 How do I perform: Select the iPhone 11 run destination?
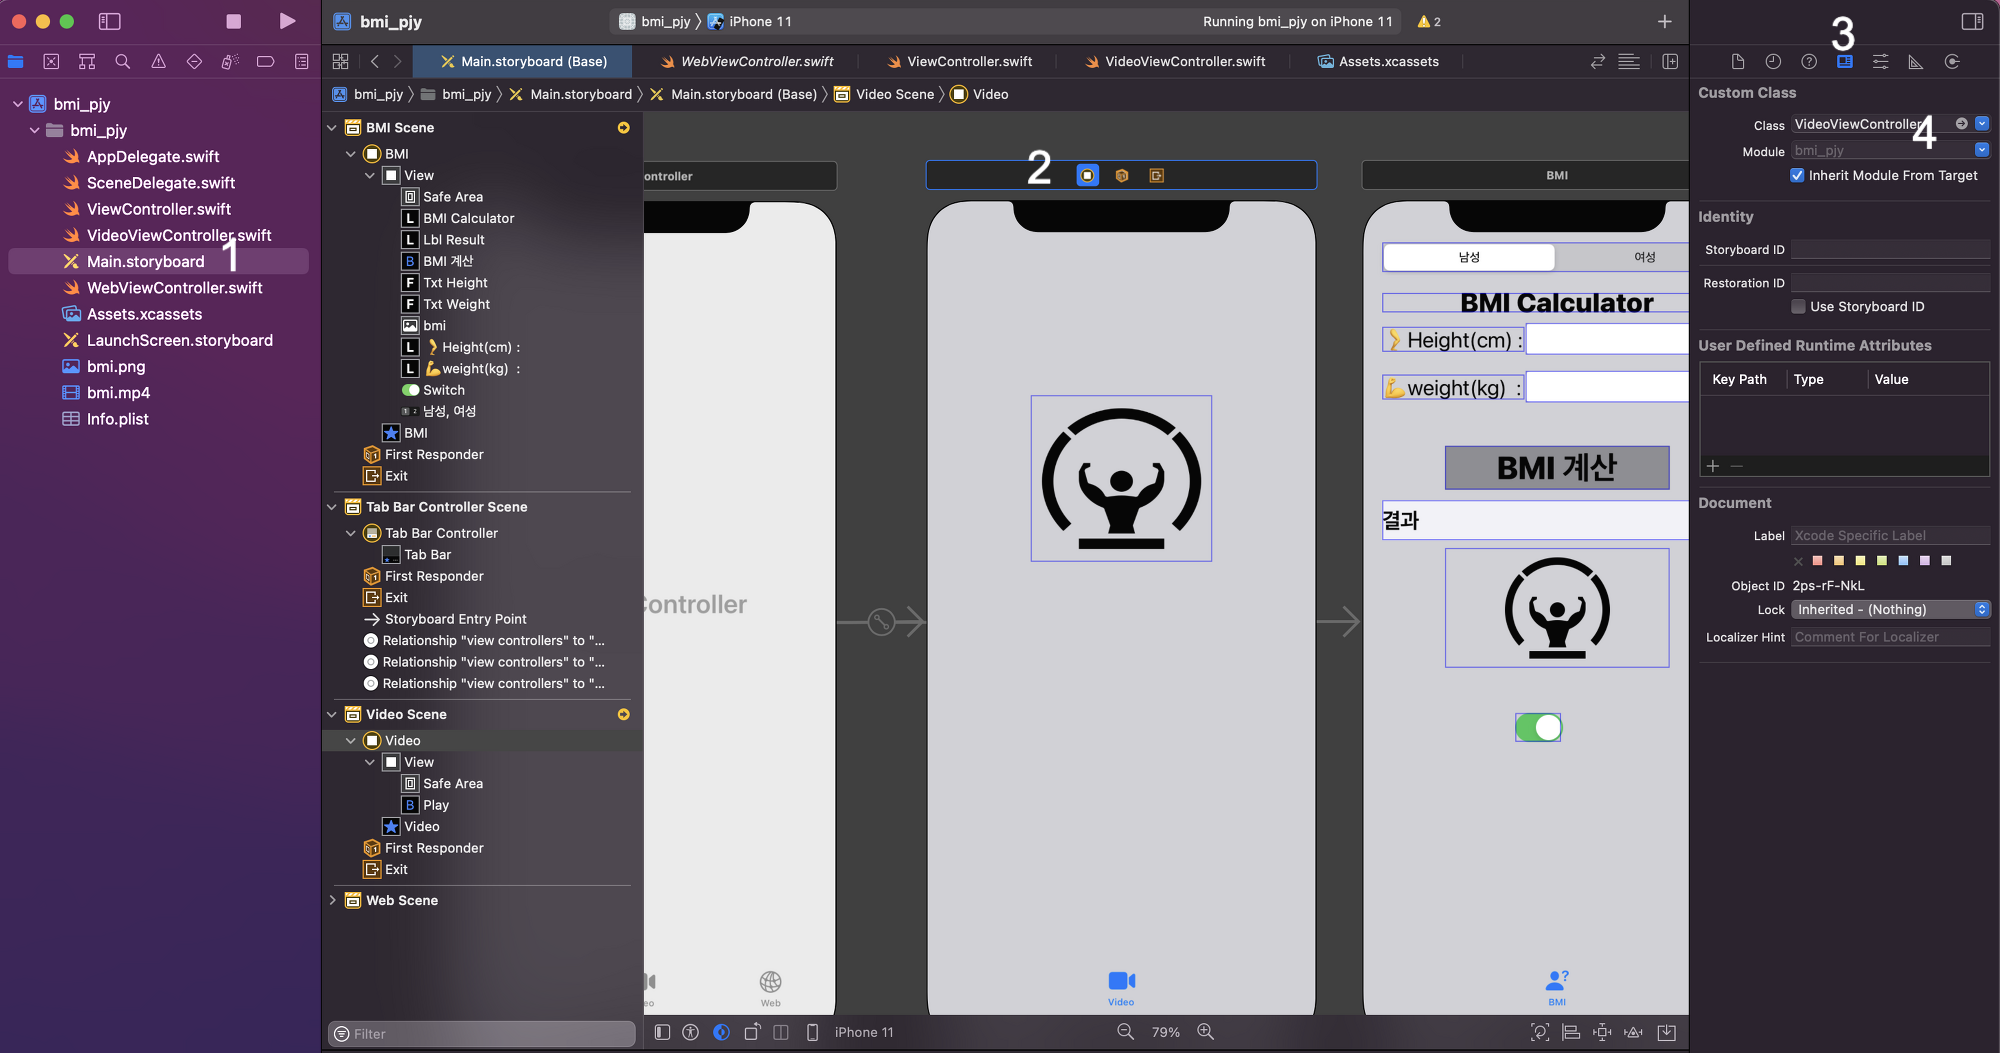coord(750,21)
